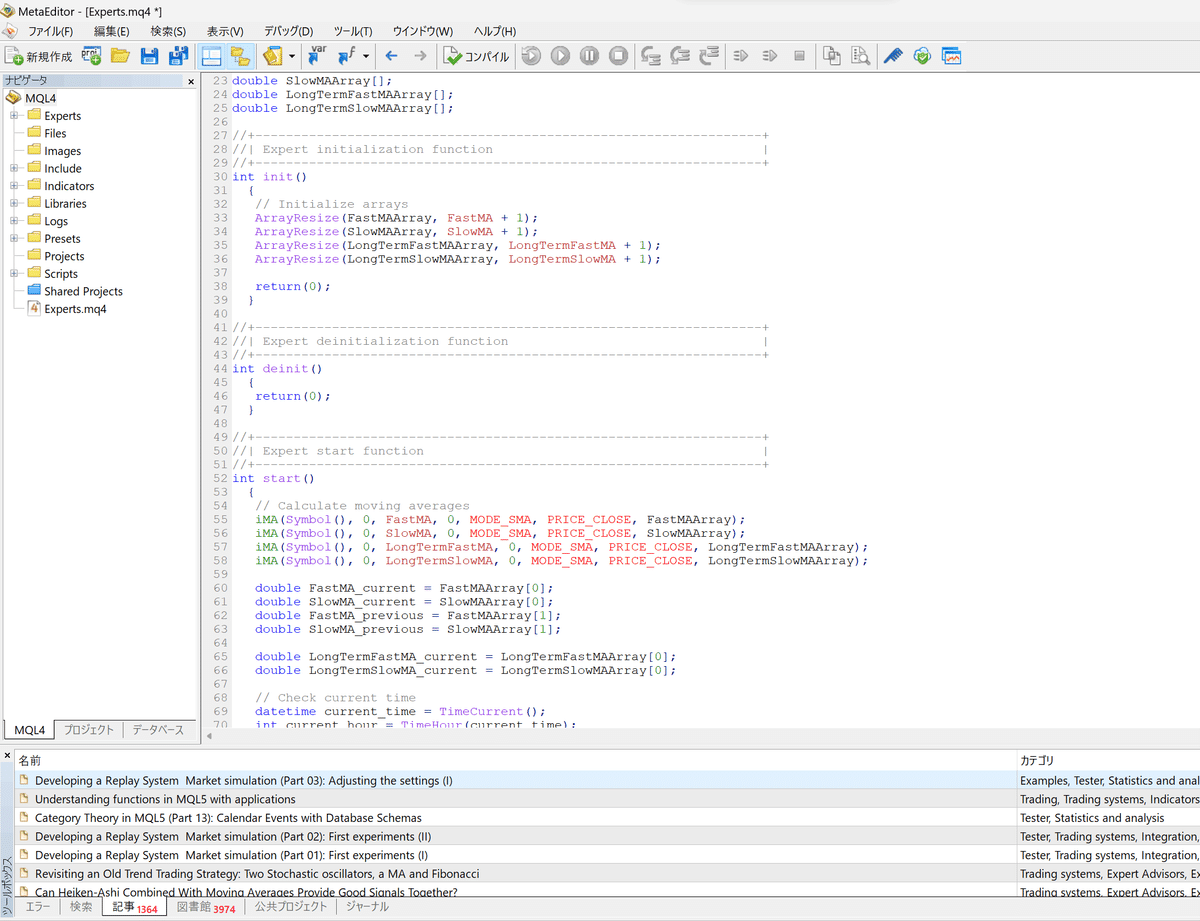Expand the Include folder tree node

click(15, 169)
